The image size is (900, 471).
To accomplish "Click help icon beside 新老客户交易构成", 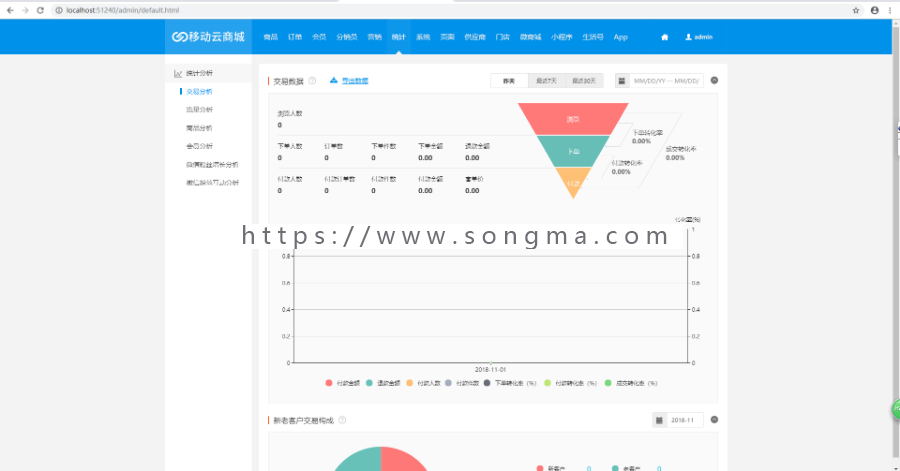I will coord(342,420).
